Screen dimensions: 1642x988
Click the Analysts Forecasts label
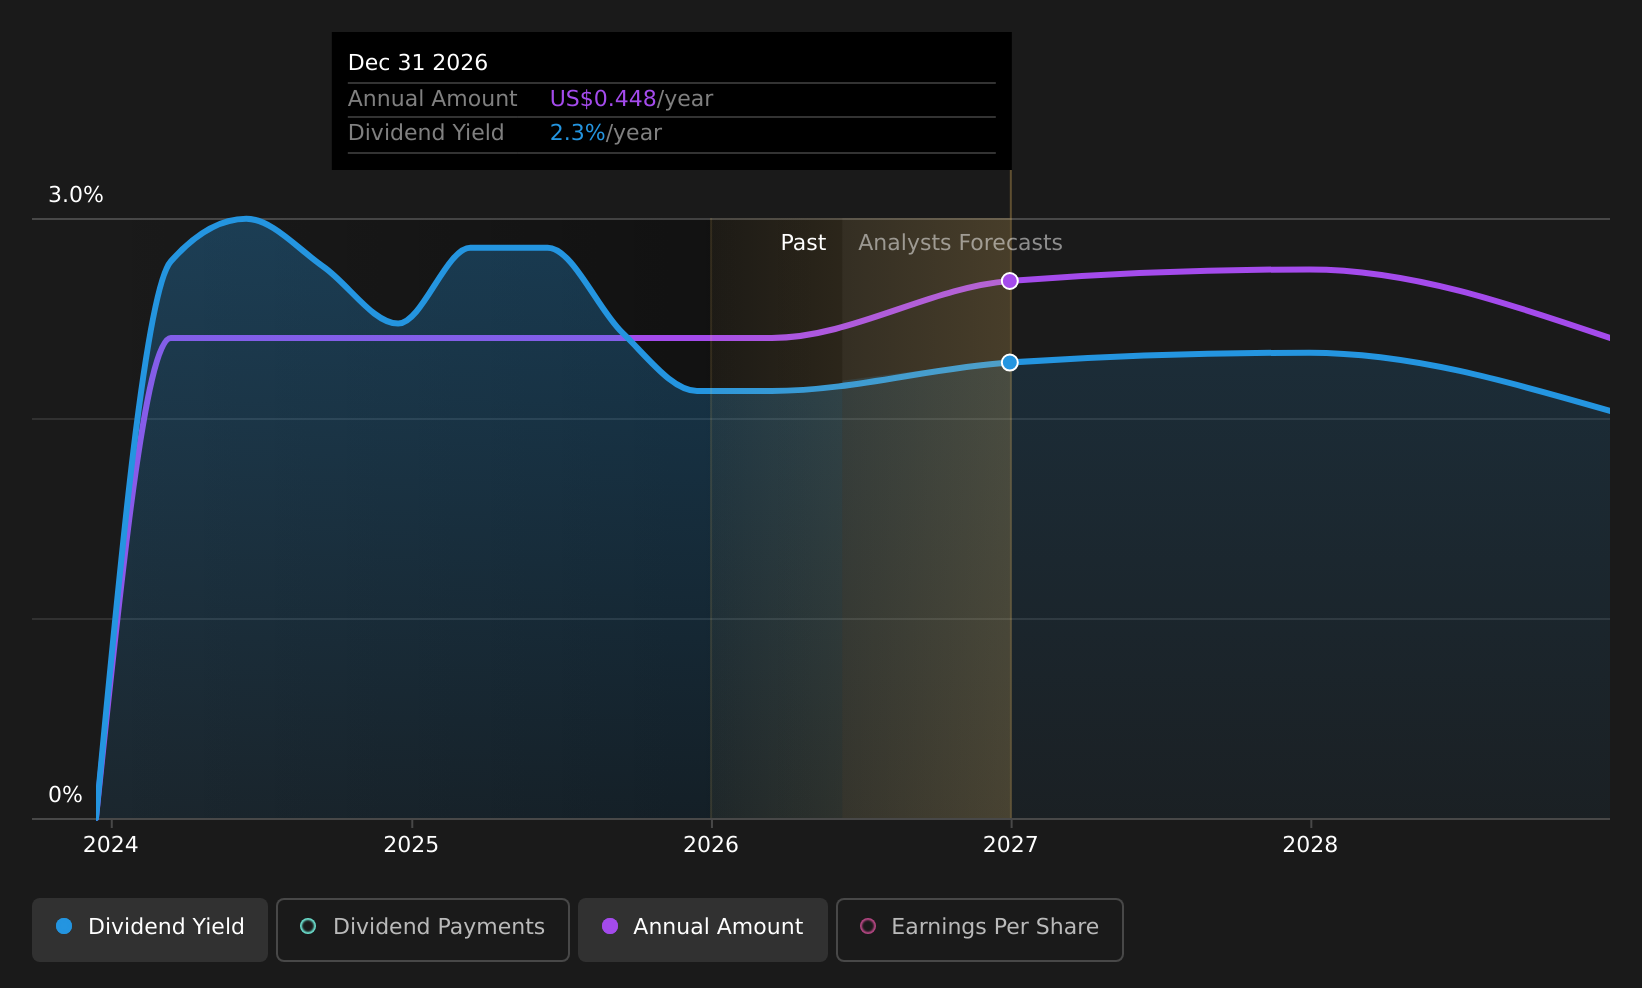click(x=960, y=243)
